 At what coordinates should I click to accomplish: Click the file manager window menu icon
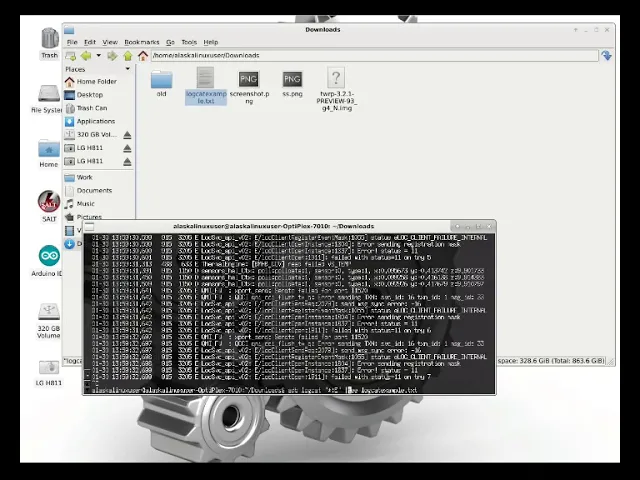coord(69,30)
